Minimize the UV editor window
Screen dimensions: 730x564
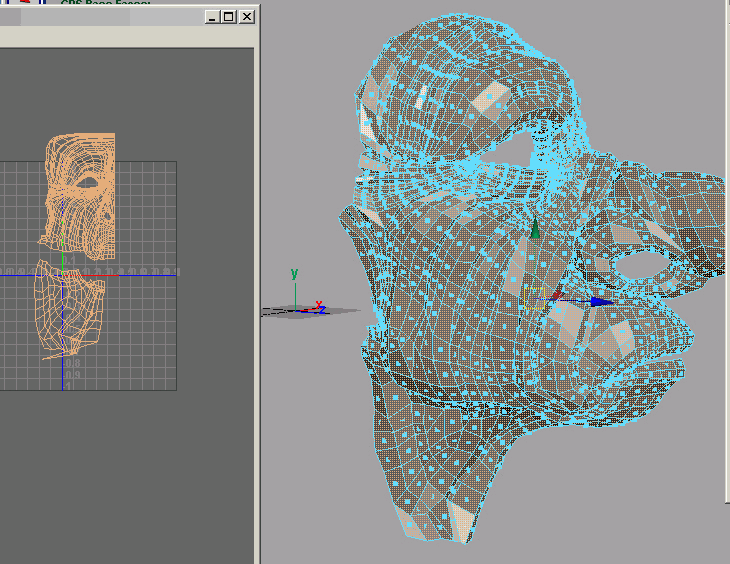211,17
